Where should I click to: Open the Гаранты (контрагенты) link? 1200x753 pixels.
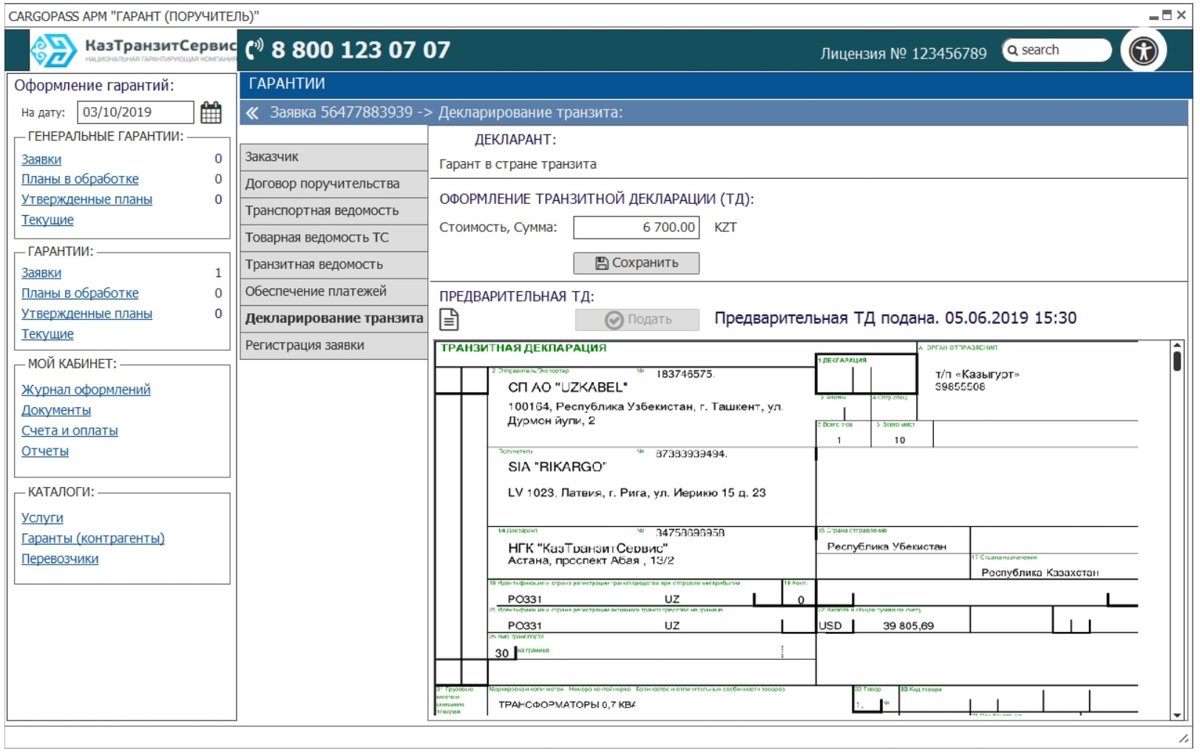93,539
